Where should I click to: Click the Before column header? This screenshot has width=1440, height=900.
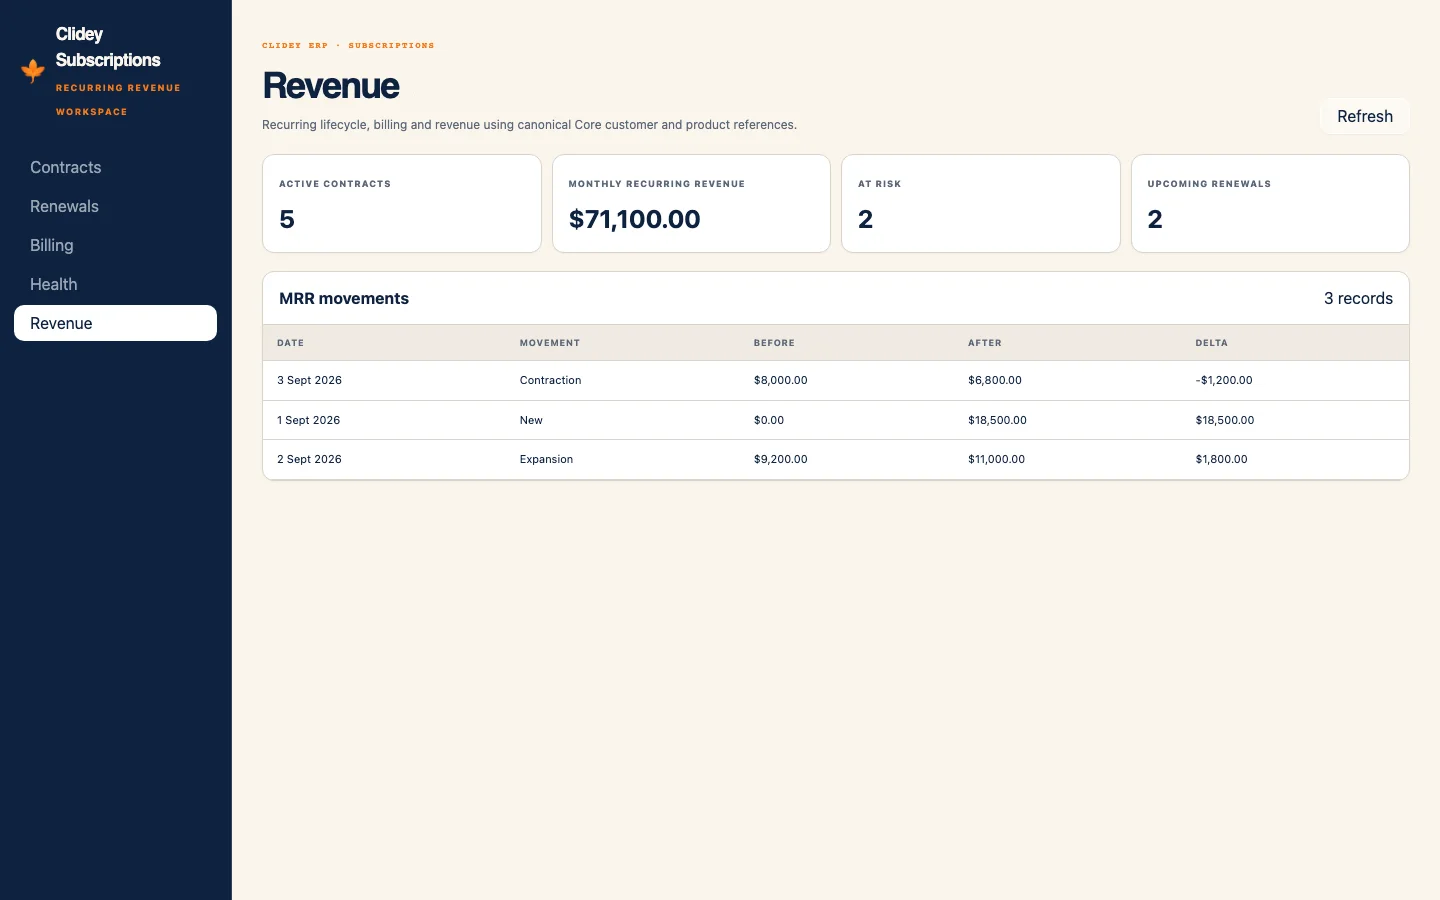click(774, 343)
